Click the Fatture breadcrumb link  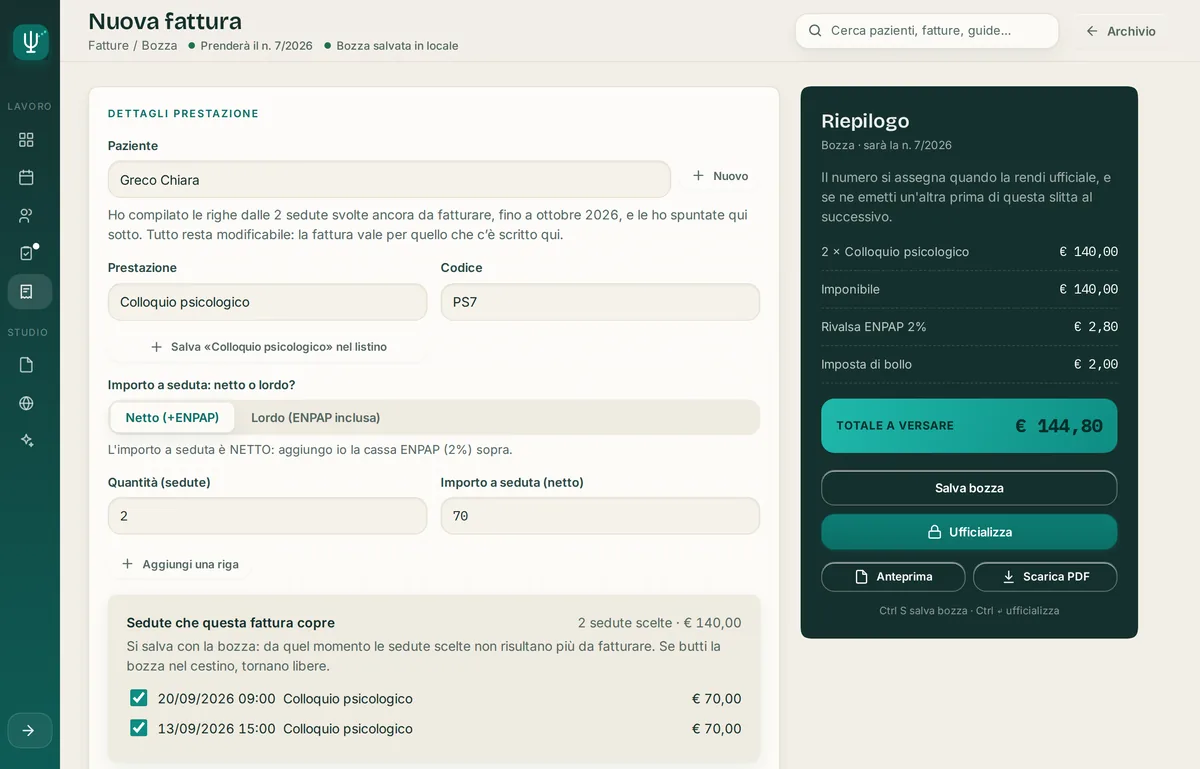point(108,46)
